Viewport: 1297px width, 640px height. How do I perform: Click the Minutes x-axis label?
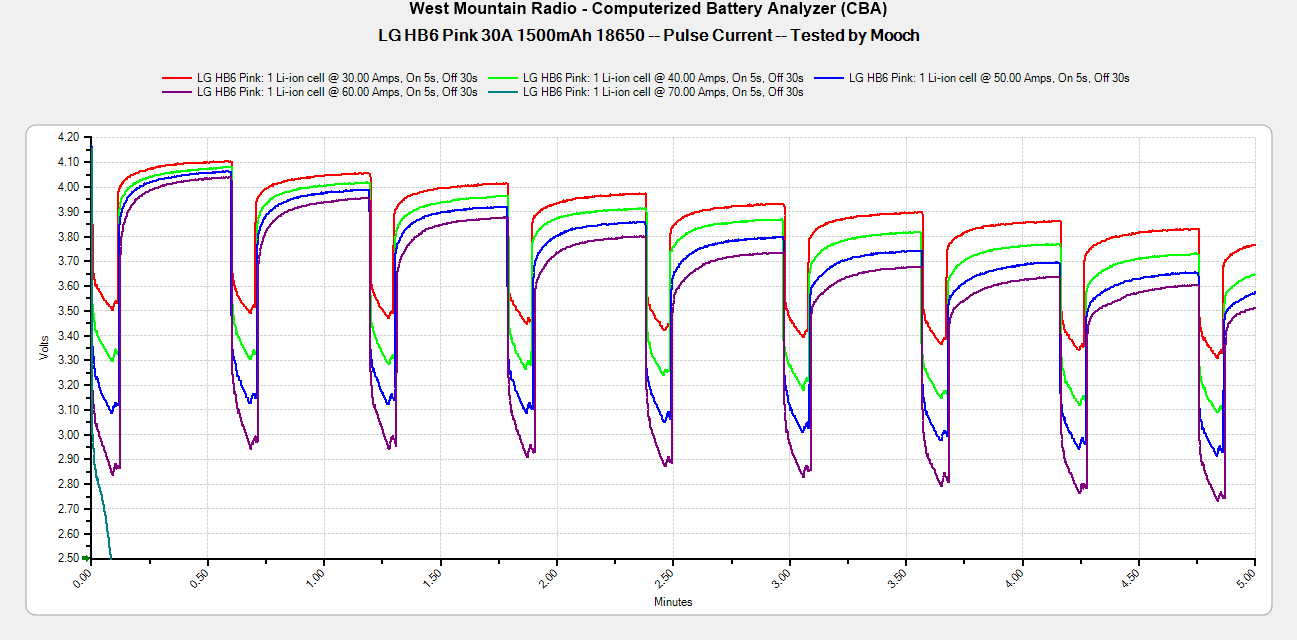click(673, 602)
